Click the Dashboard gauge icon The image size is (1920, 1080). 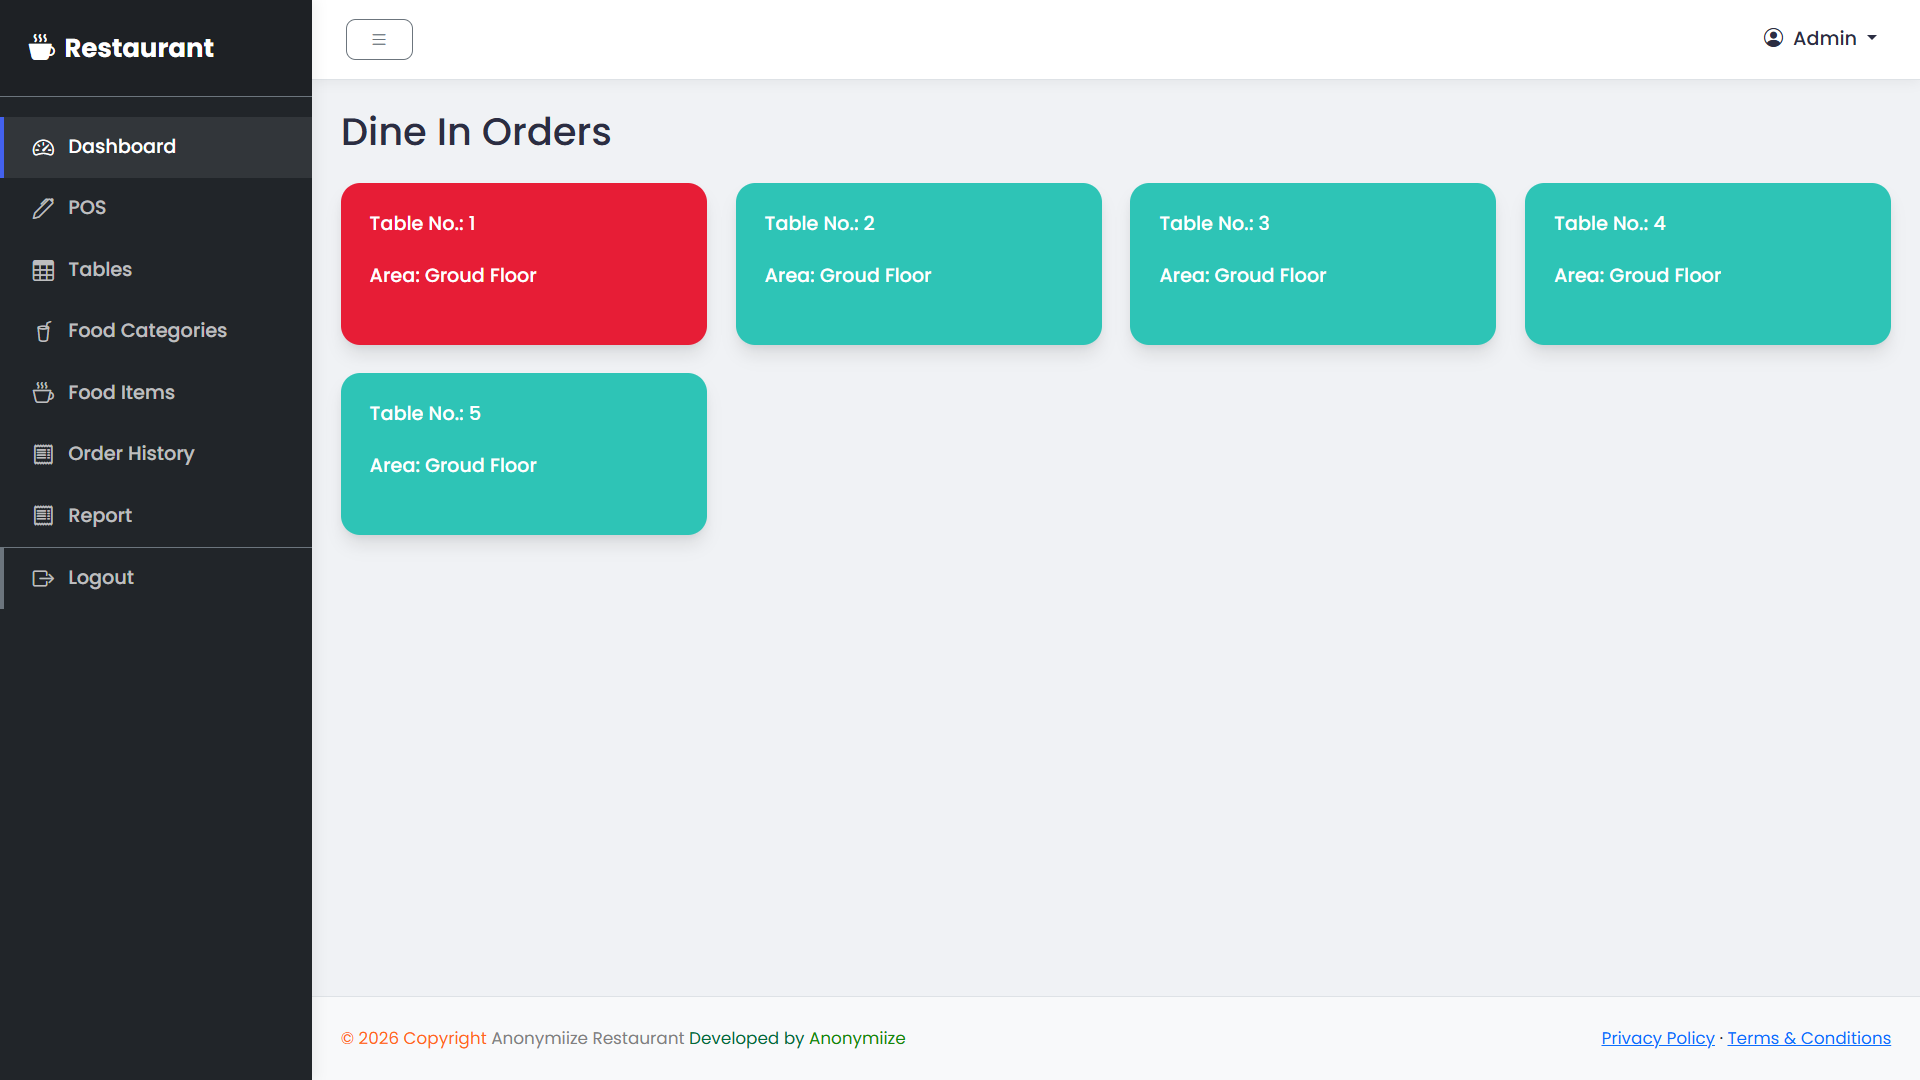pos(43,148)
